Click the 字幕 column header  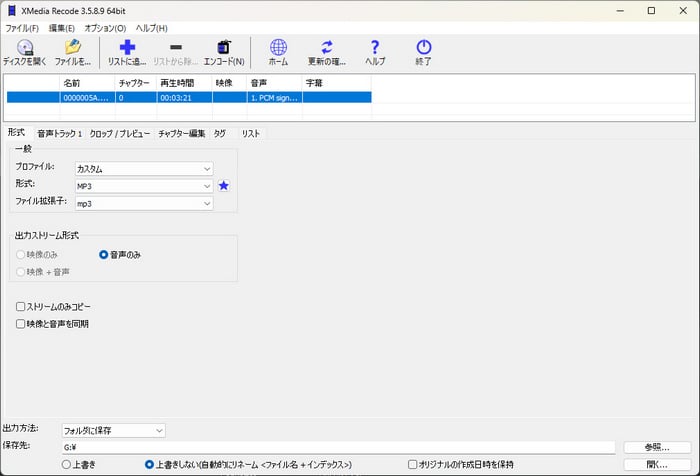[337, 83]
